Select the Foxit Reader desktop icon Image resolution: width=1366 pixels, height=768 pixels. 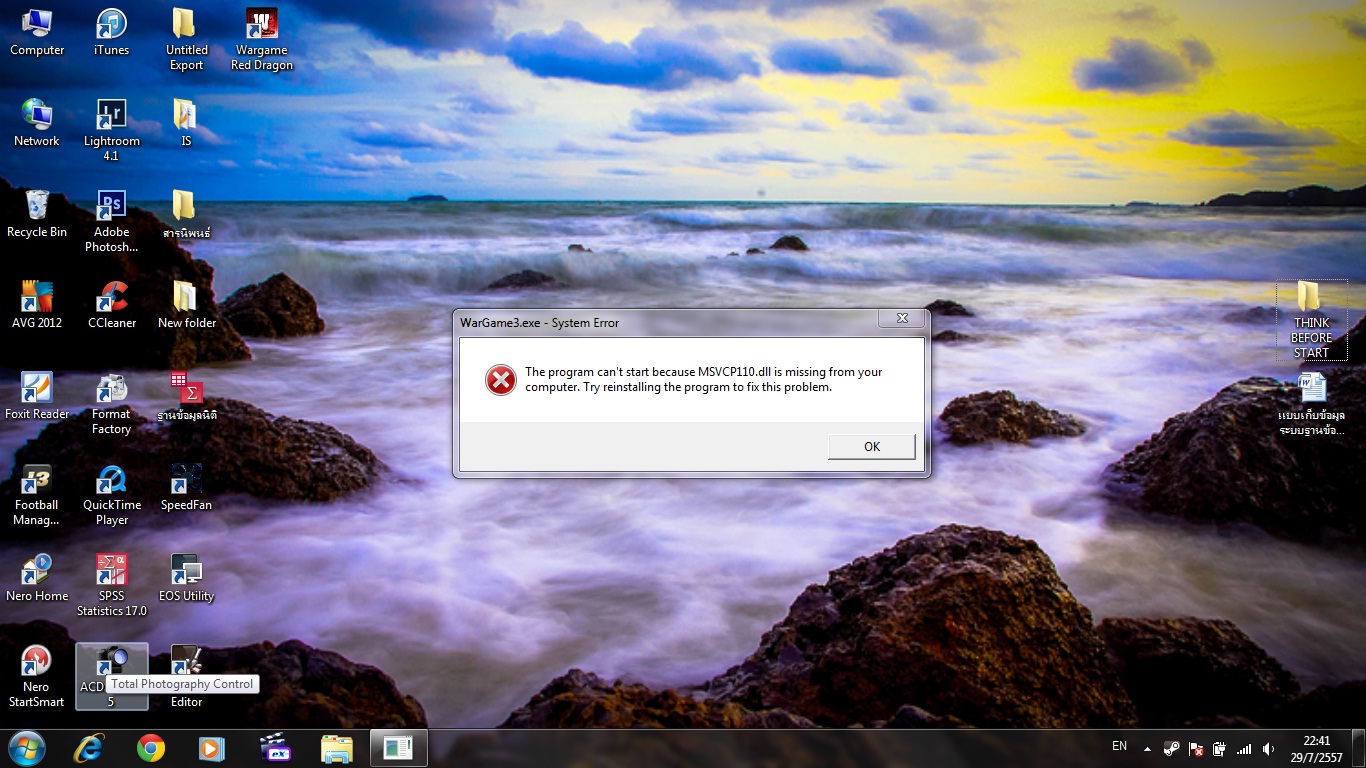(37, 390)
